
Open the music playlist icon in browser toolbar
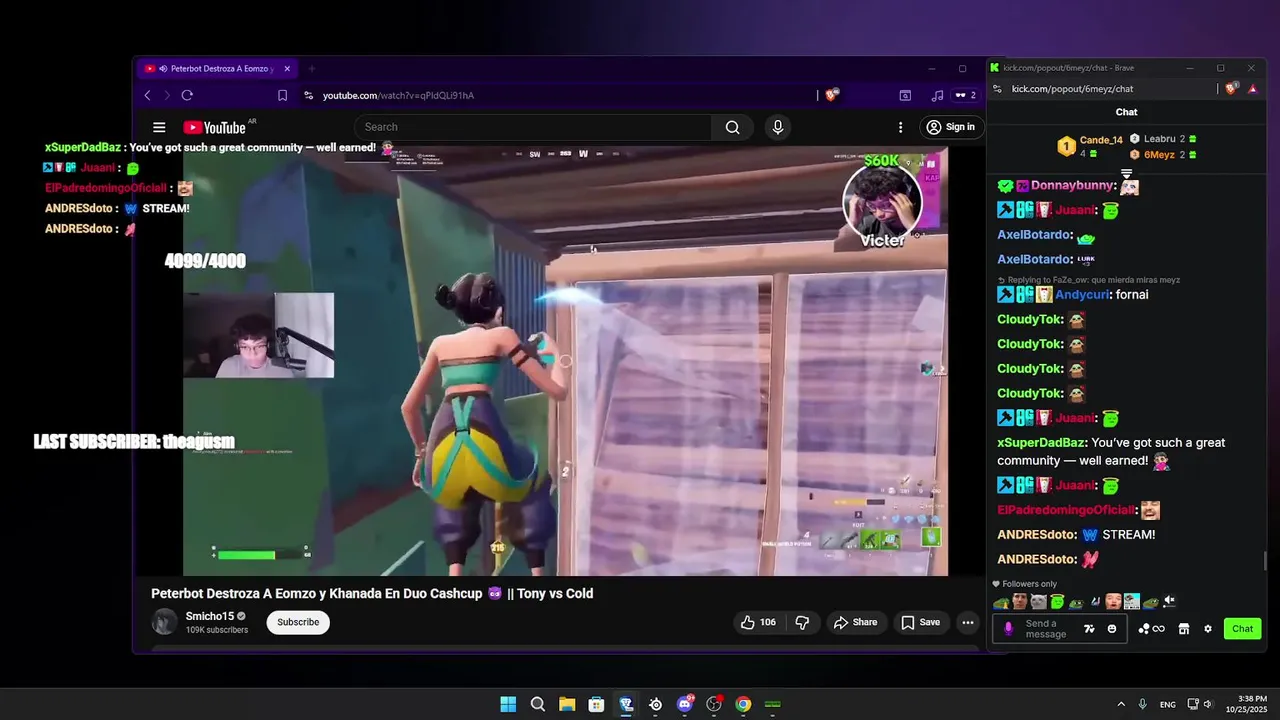tap(937, 95)
